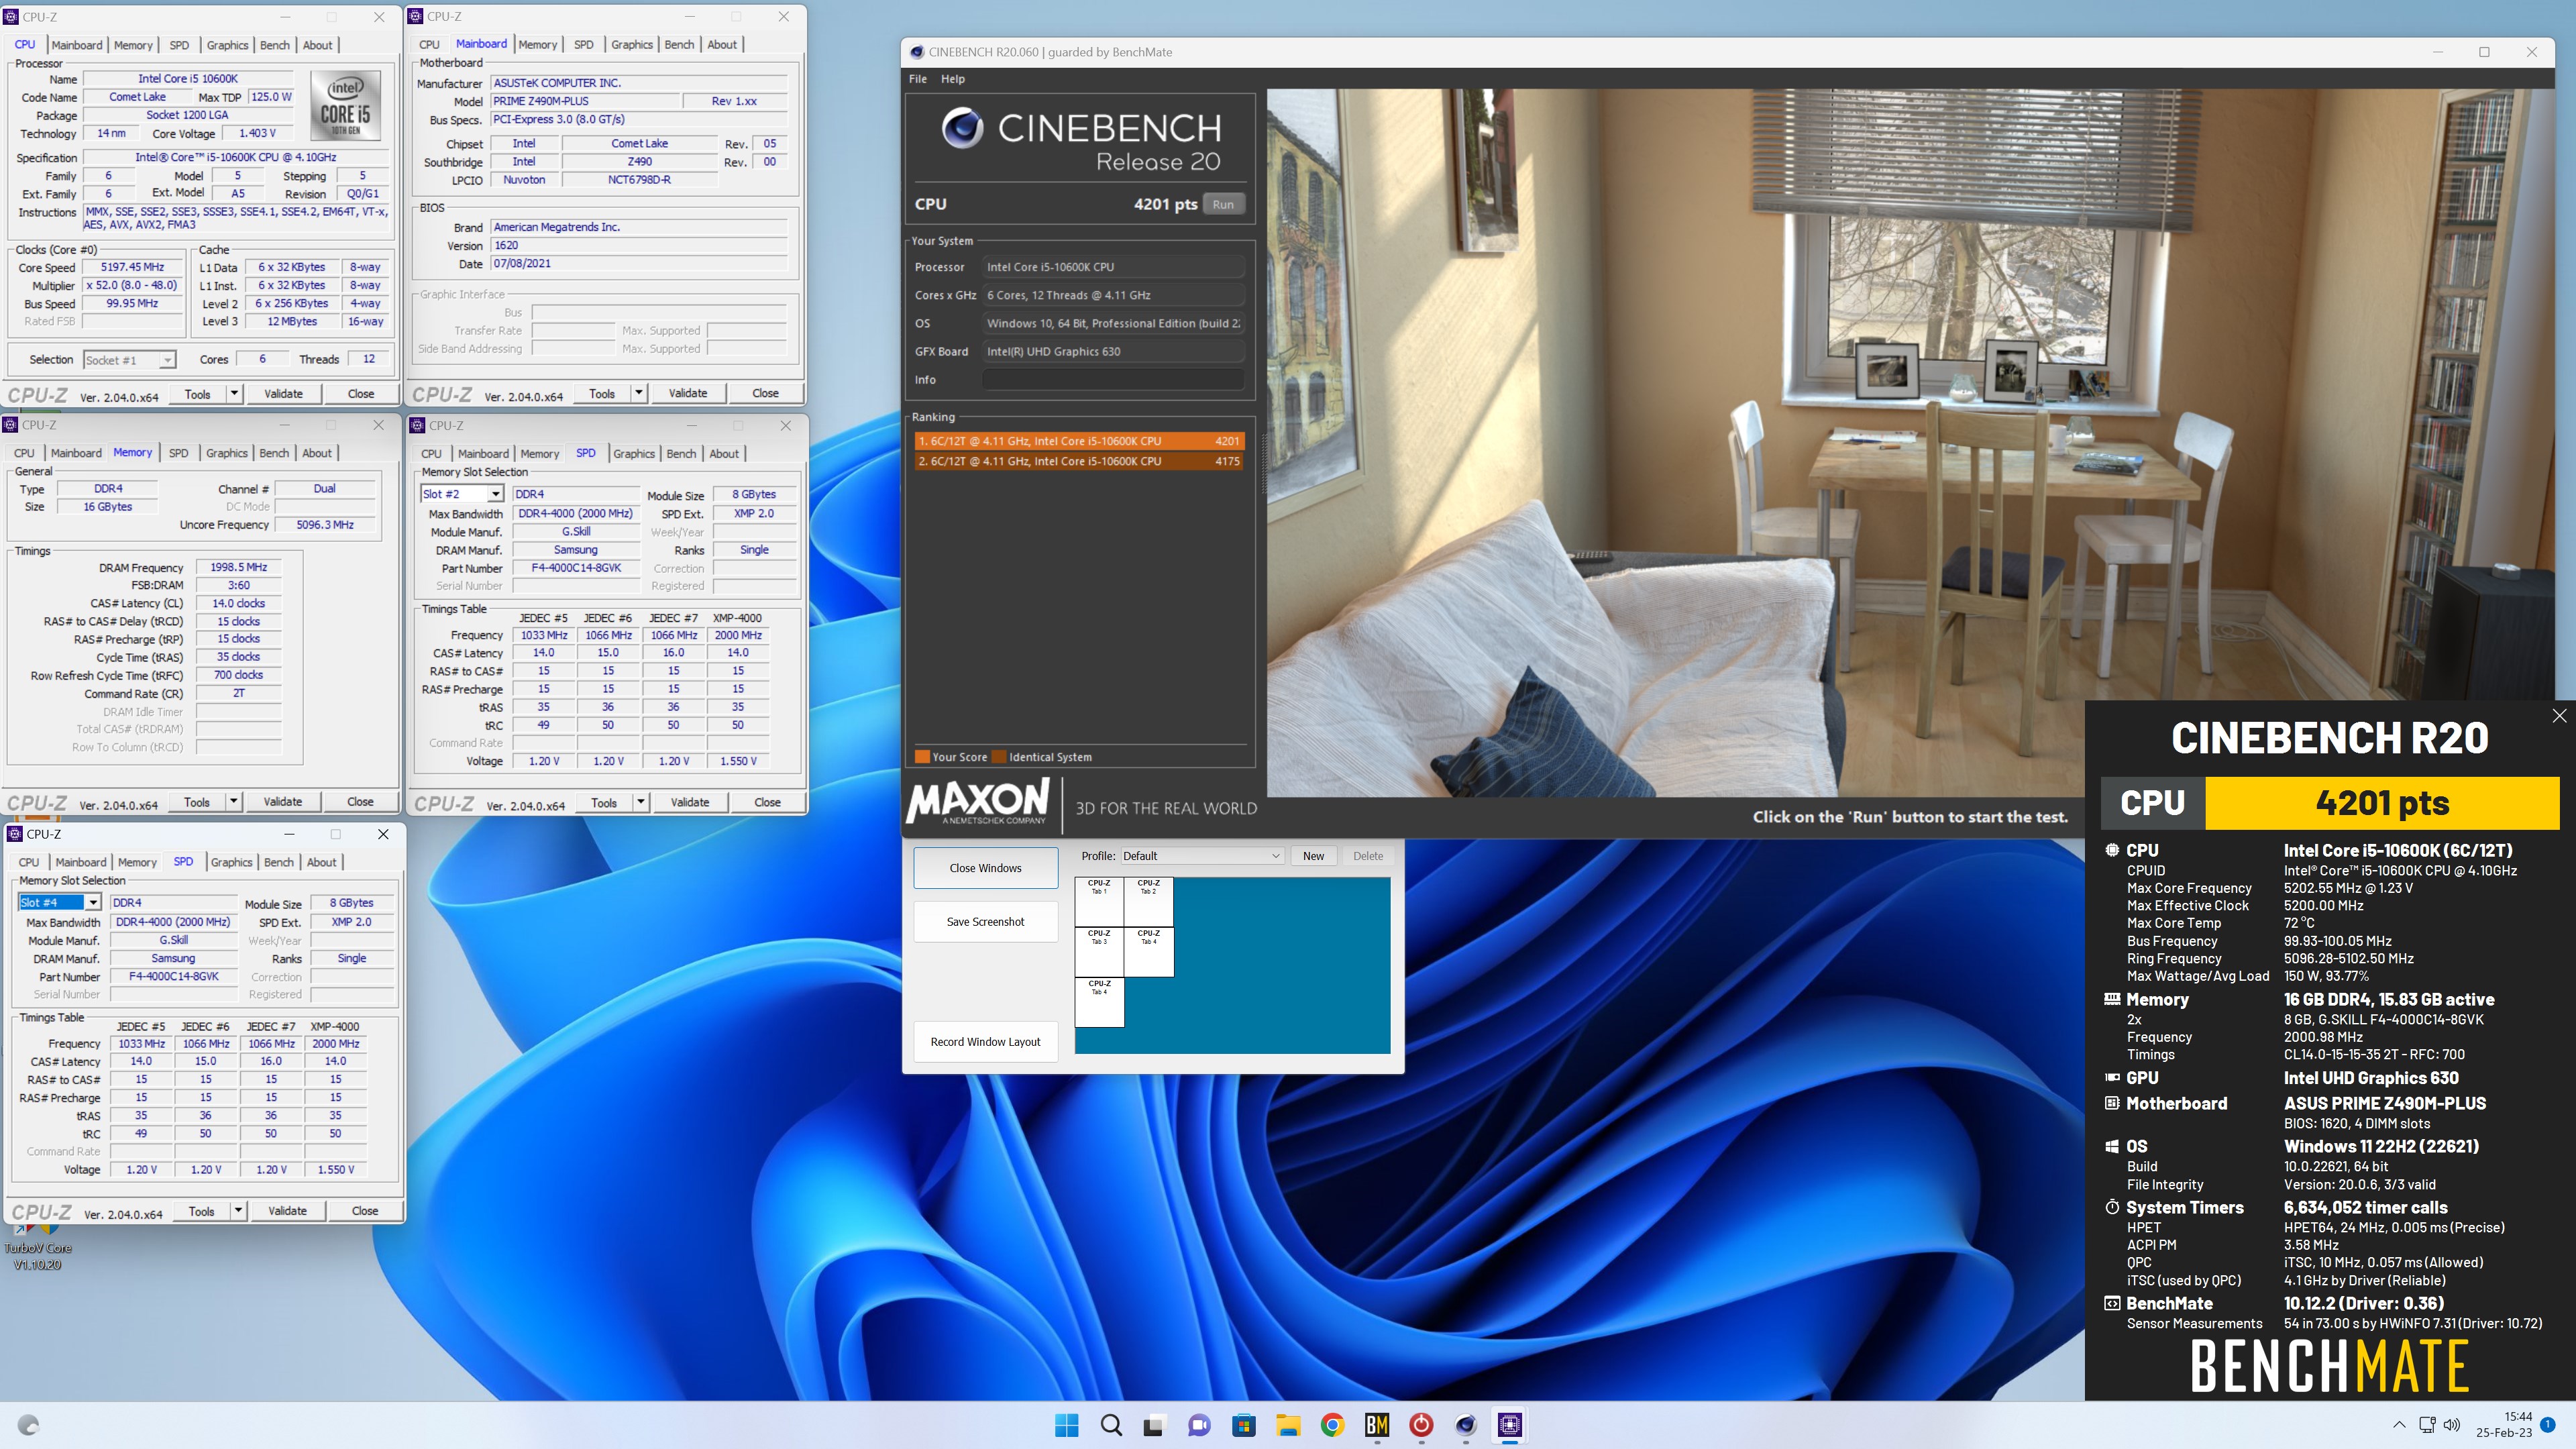Open File Explorer from the taskbar

point(1288,1425)
